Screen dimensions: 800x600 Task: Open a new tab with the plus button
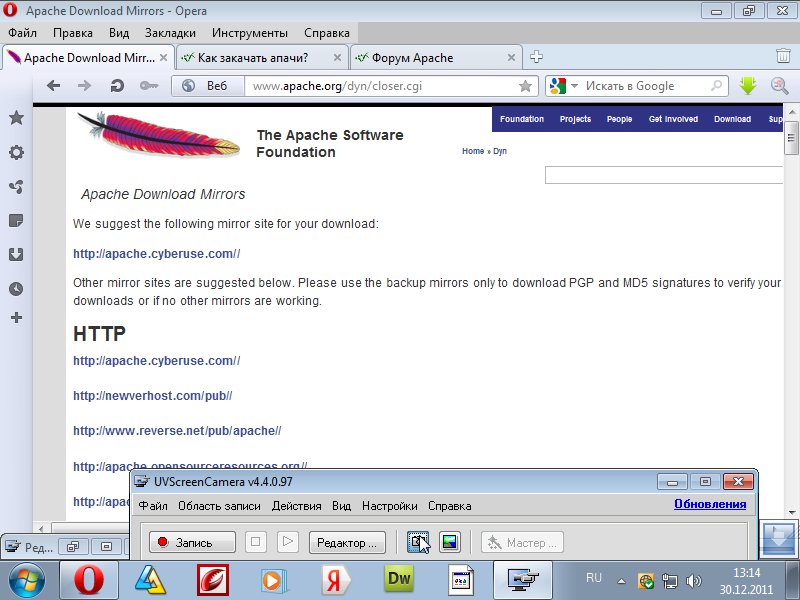pos(536,57)
